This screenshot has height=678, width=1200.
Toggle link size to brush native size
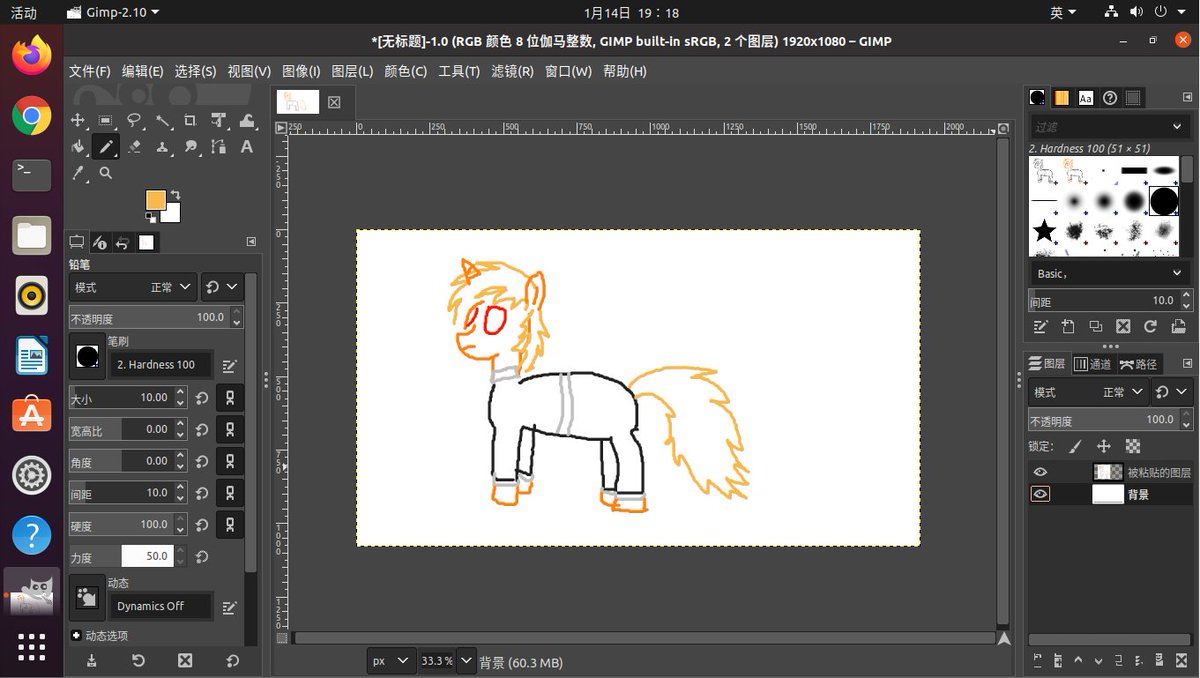(x=231, y=397)
